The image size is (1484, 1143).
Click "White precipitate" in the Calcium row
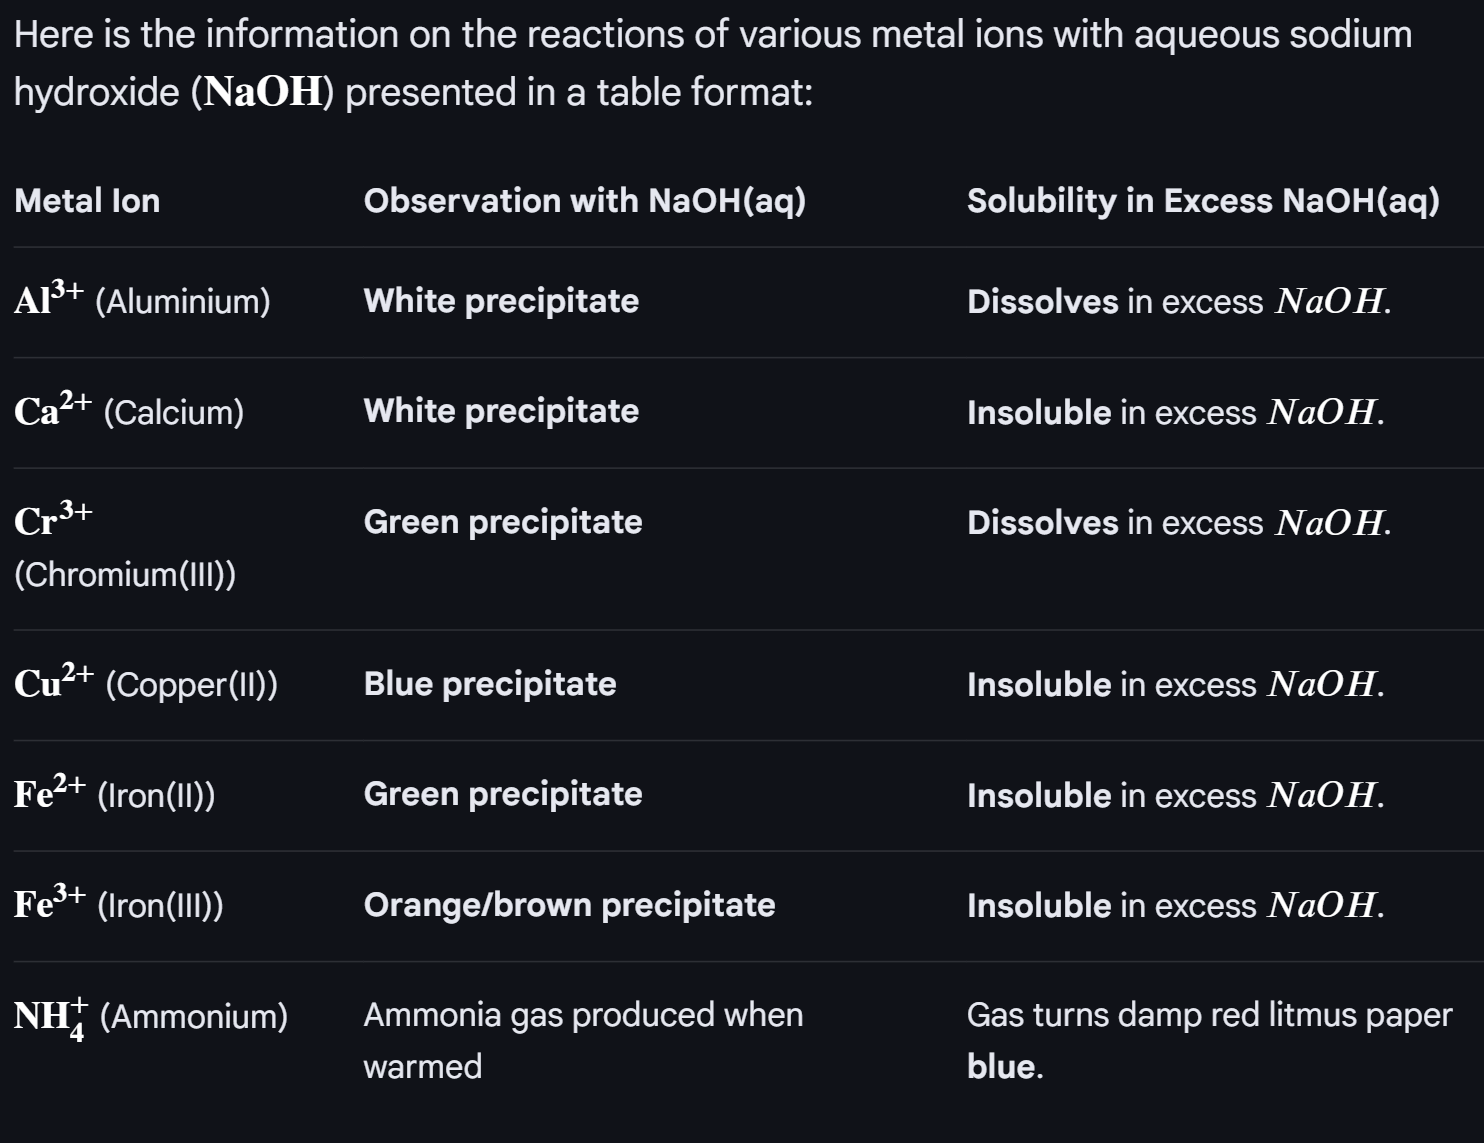[501, 411]
